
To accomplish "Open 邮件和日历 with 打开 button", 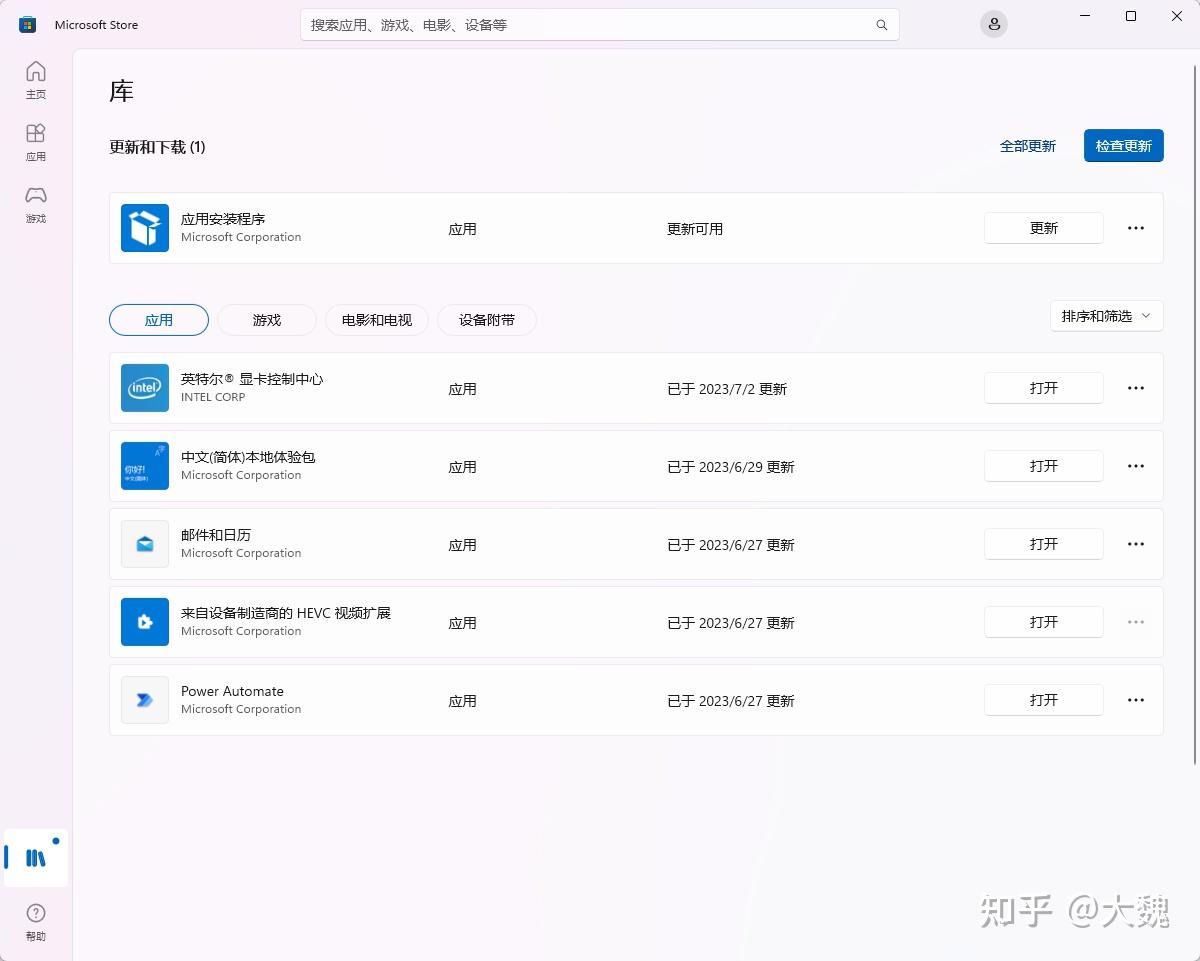I will click(x=1044, y=544).
